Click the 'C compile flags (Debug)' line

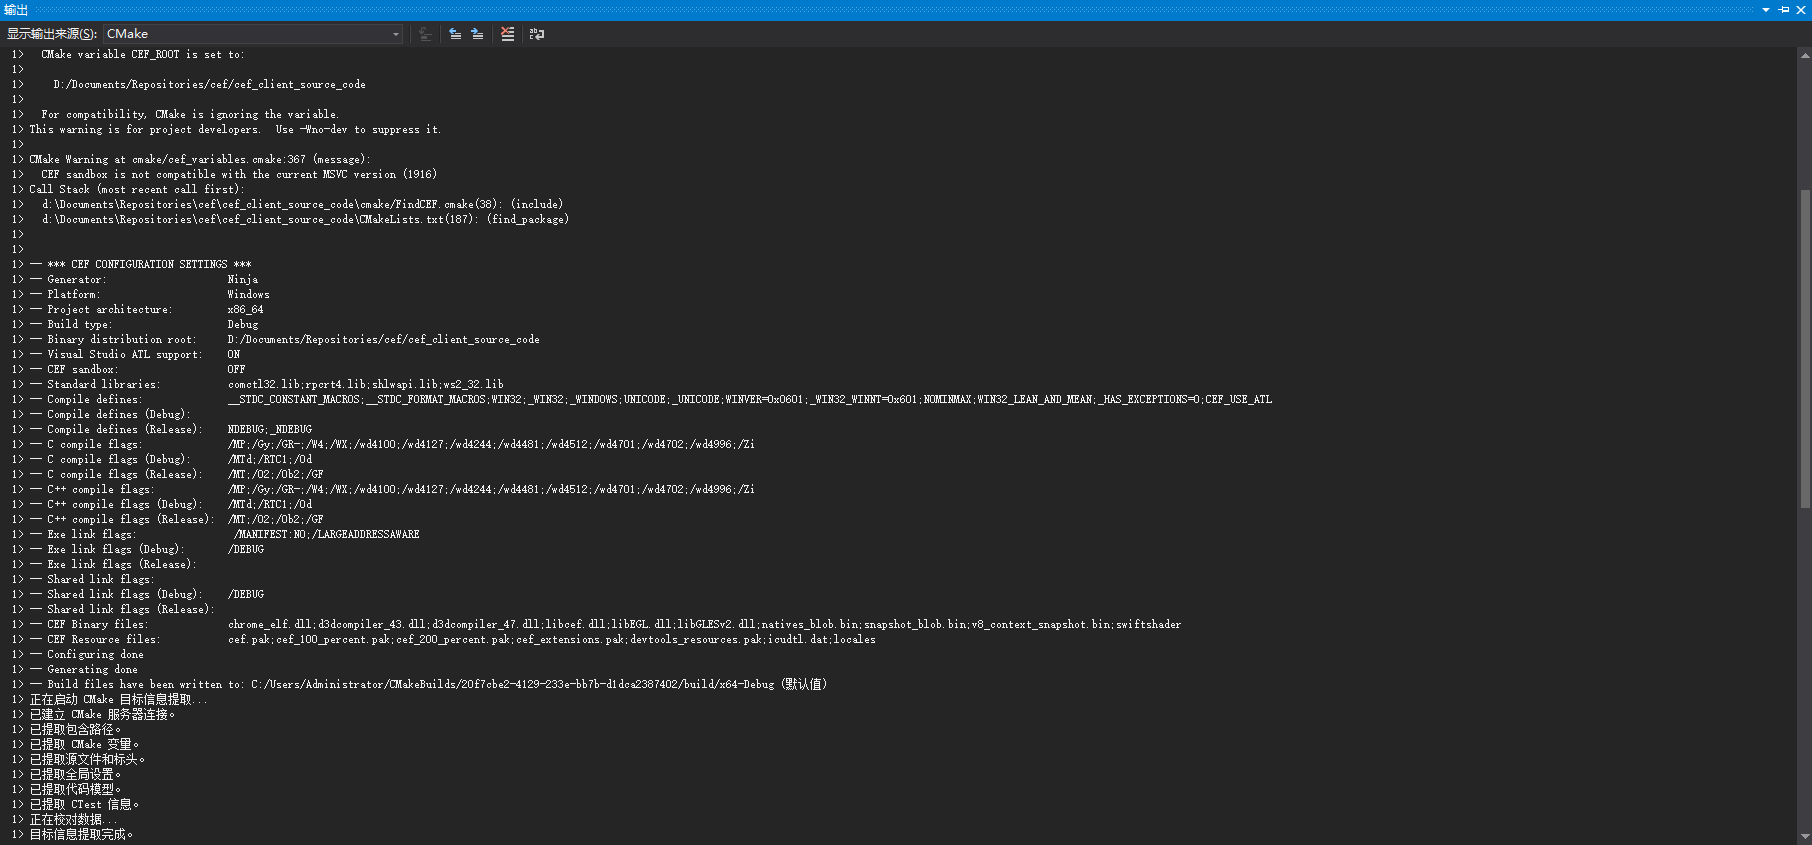(x=171, y=460)
